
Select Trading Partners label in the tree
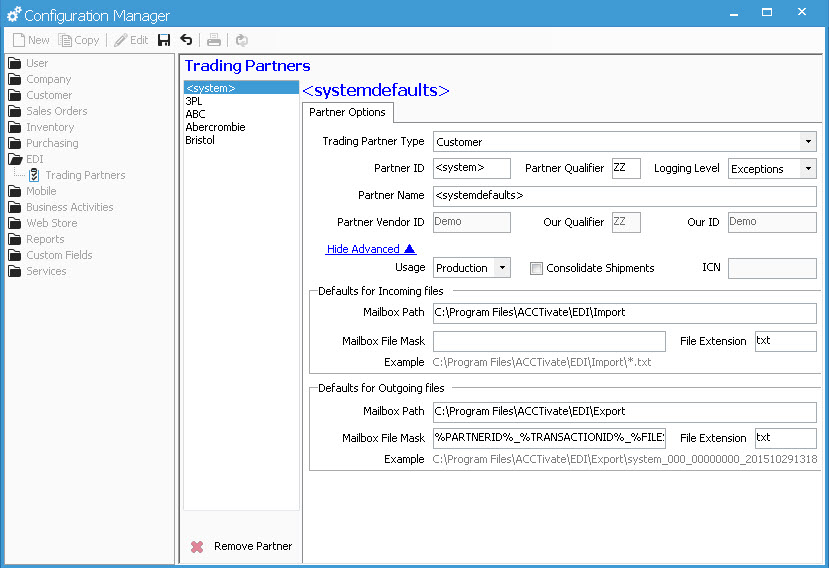(85, 175)
